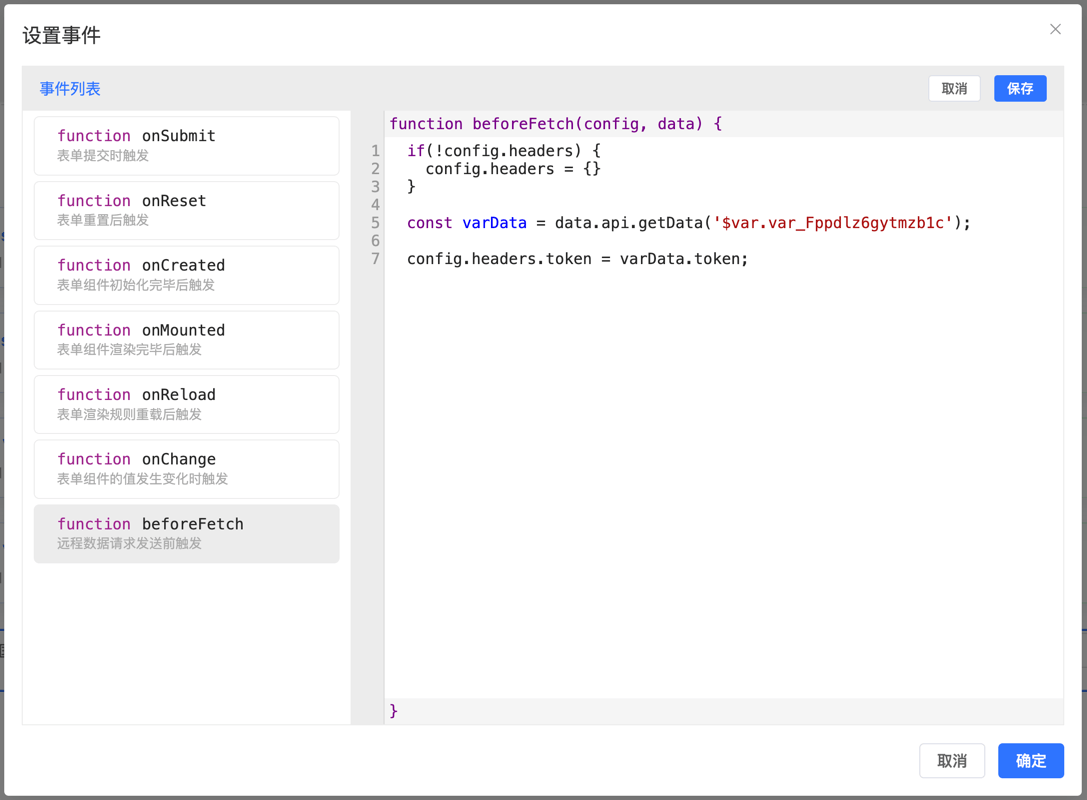This screenshot has height=800, width=1087.
Task: Confirm with the blue 确定 button
Action: point(1030,761)
